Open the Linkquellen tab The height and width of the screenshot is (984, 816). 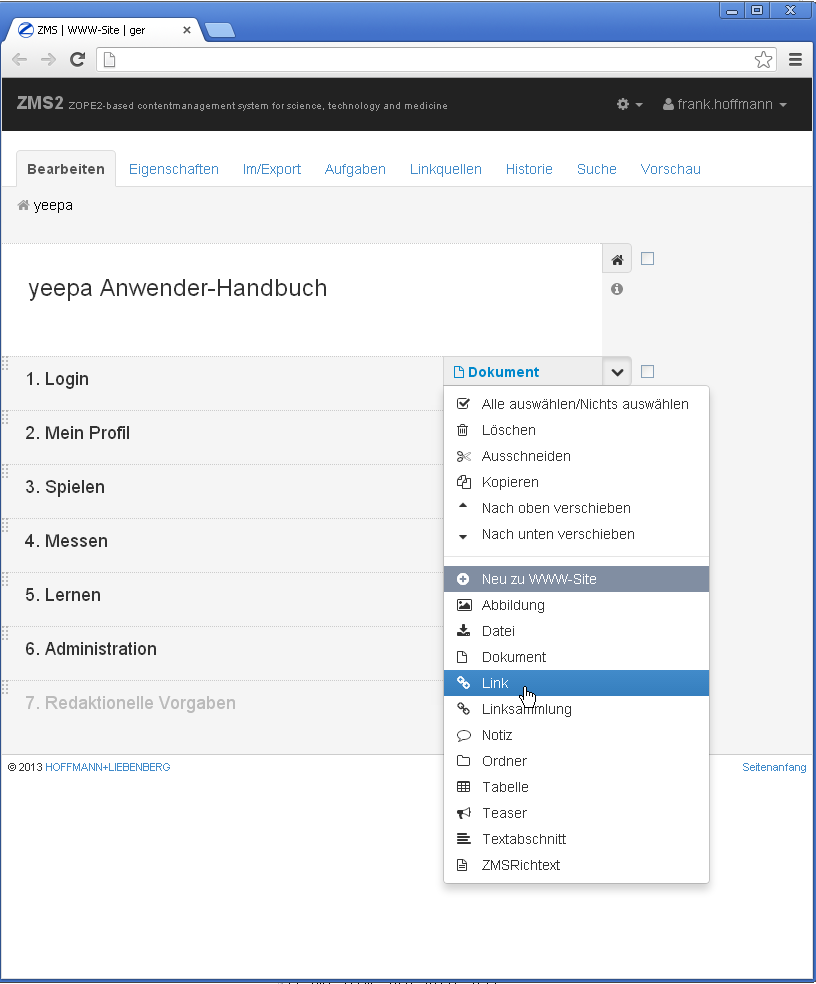coord(446,169)
